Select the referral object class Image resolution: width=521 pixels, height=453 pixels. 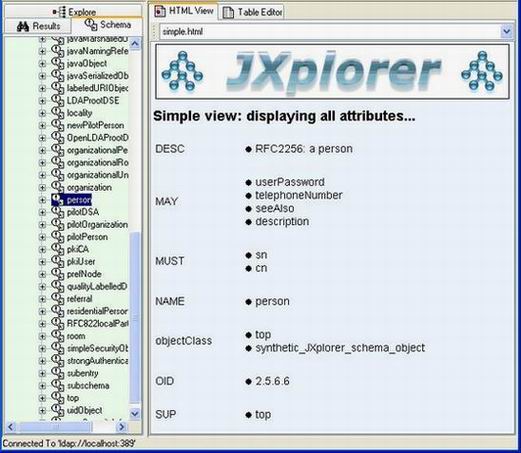point(80,299)
